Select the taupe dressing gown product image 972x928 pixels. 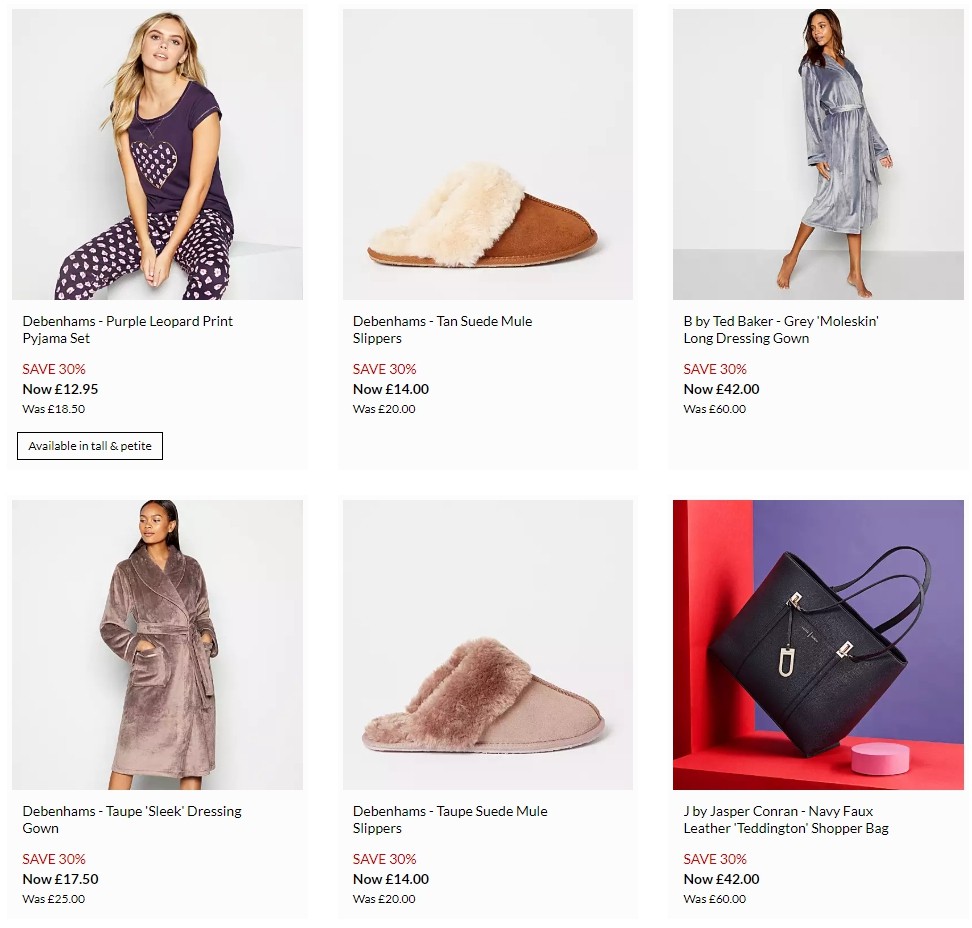coord(157,644)
